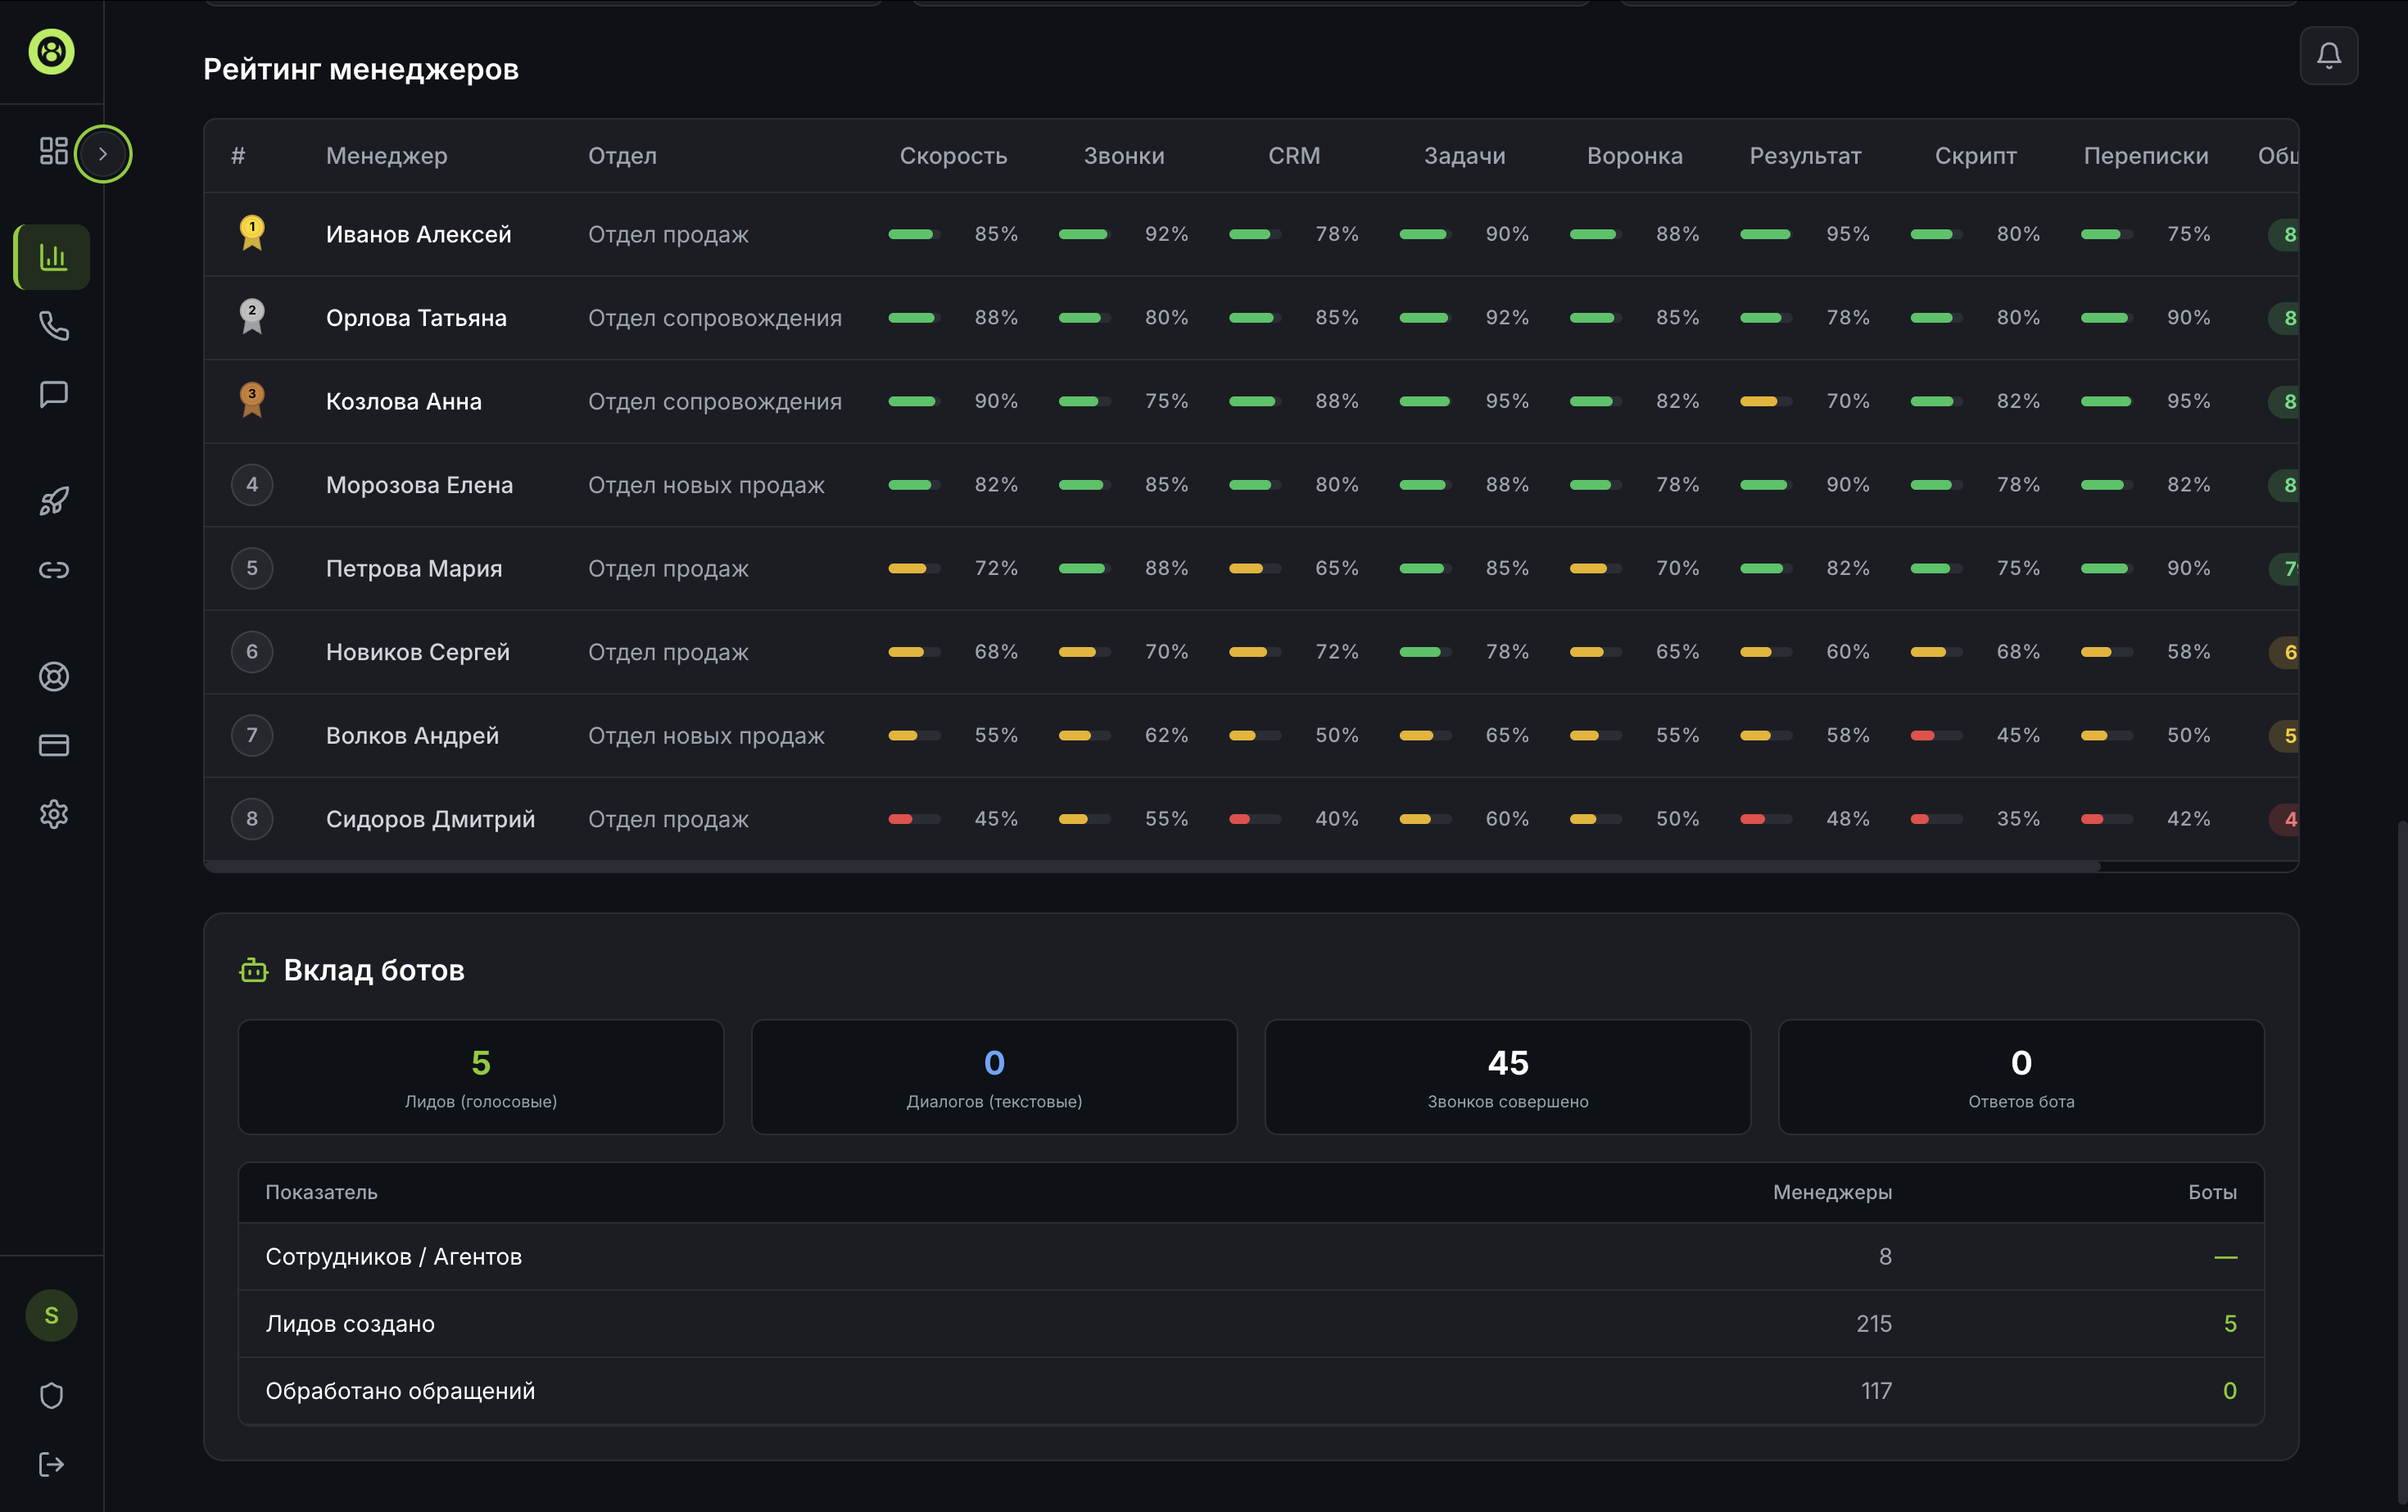Click the shield security icon
Screen dimensions: 2408x1512
pyautogui.click(x=51, y=1395)
